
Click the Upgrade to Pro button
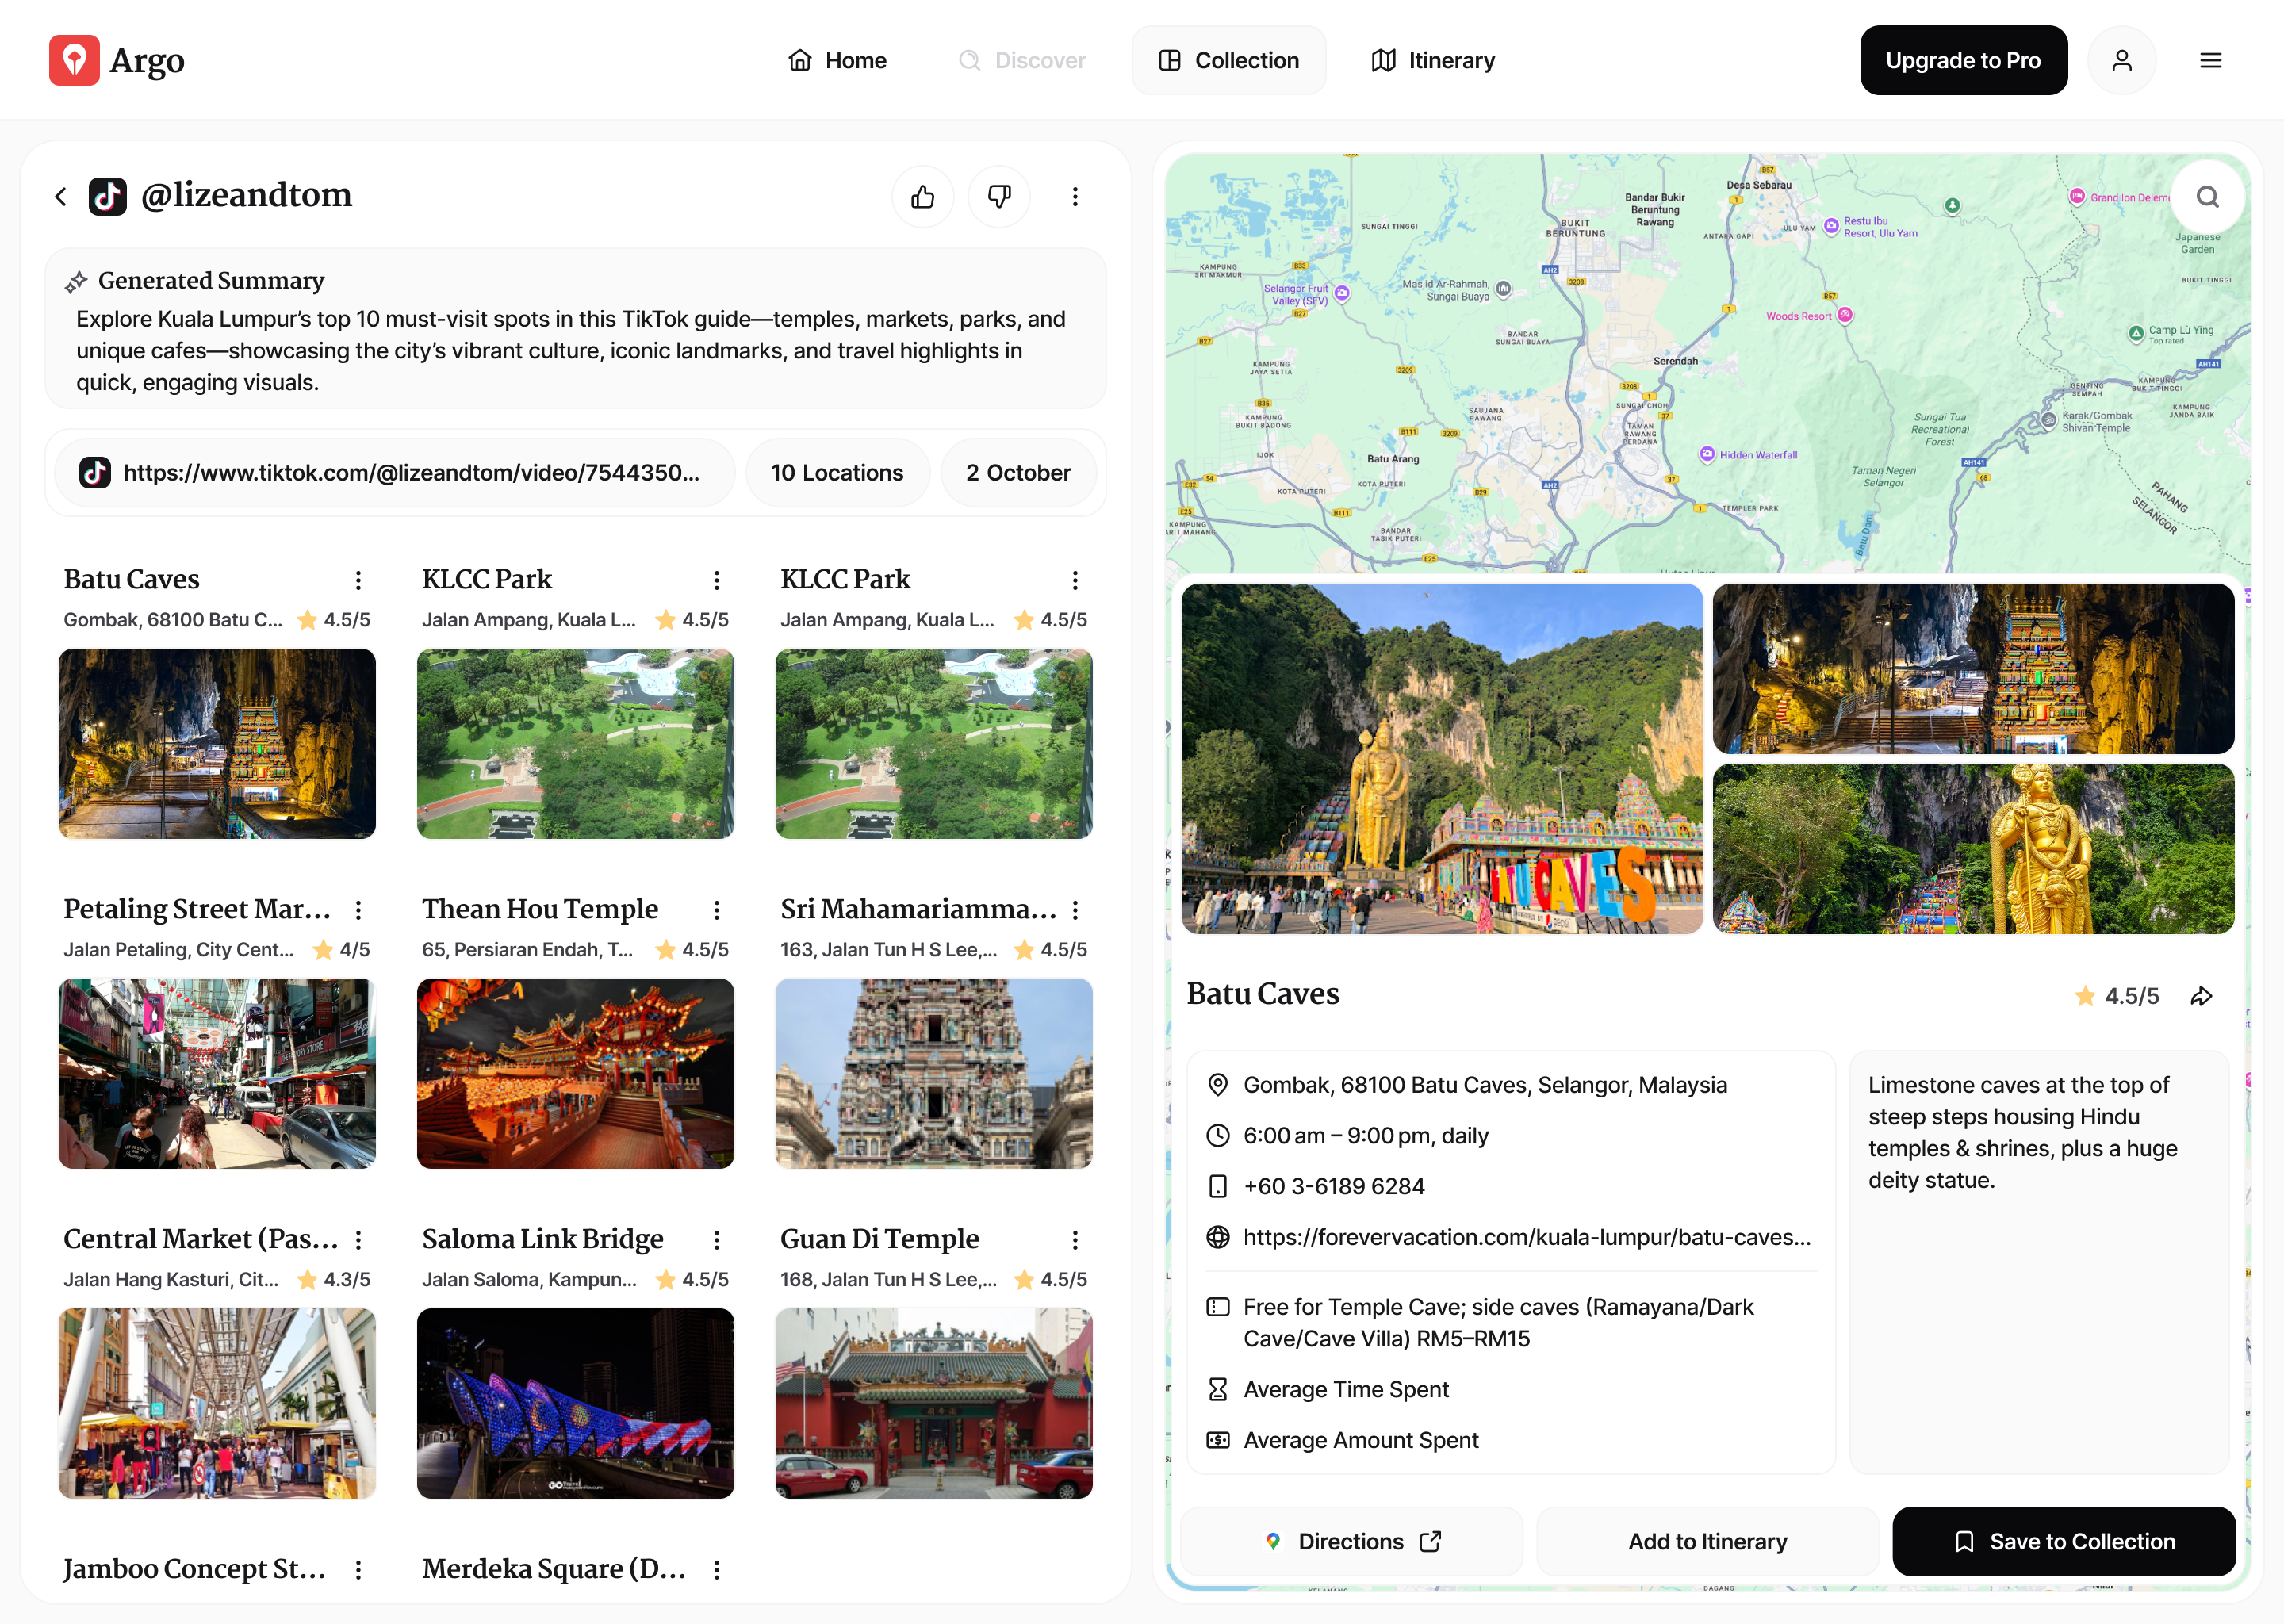pyautogui.click(x=1963, y=60)
